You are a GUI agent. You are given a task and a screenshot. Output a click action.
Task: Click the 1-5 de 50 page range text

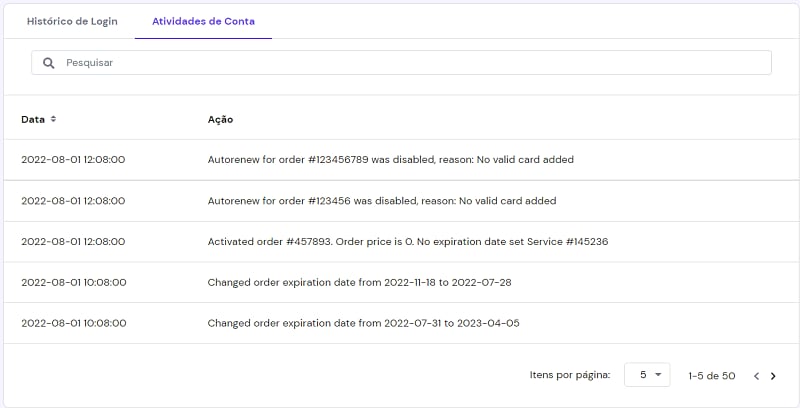tap(712, 376)
